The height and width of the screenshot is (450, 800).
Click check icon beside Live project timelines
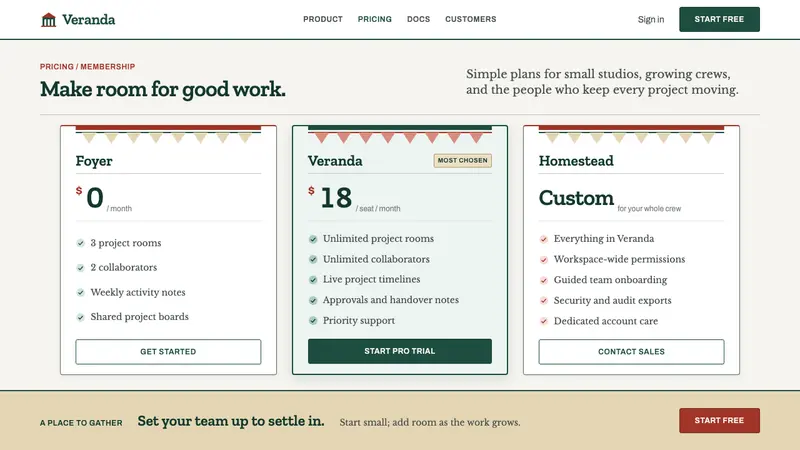pos(313,280)
